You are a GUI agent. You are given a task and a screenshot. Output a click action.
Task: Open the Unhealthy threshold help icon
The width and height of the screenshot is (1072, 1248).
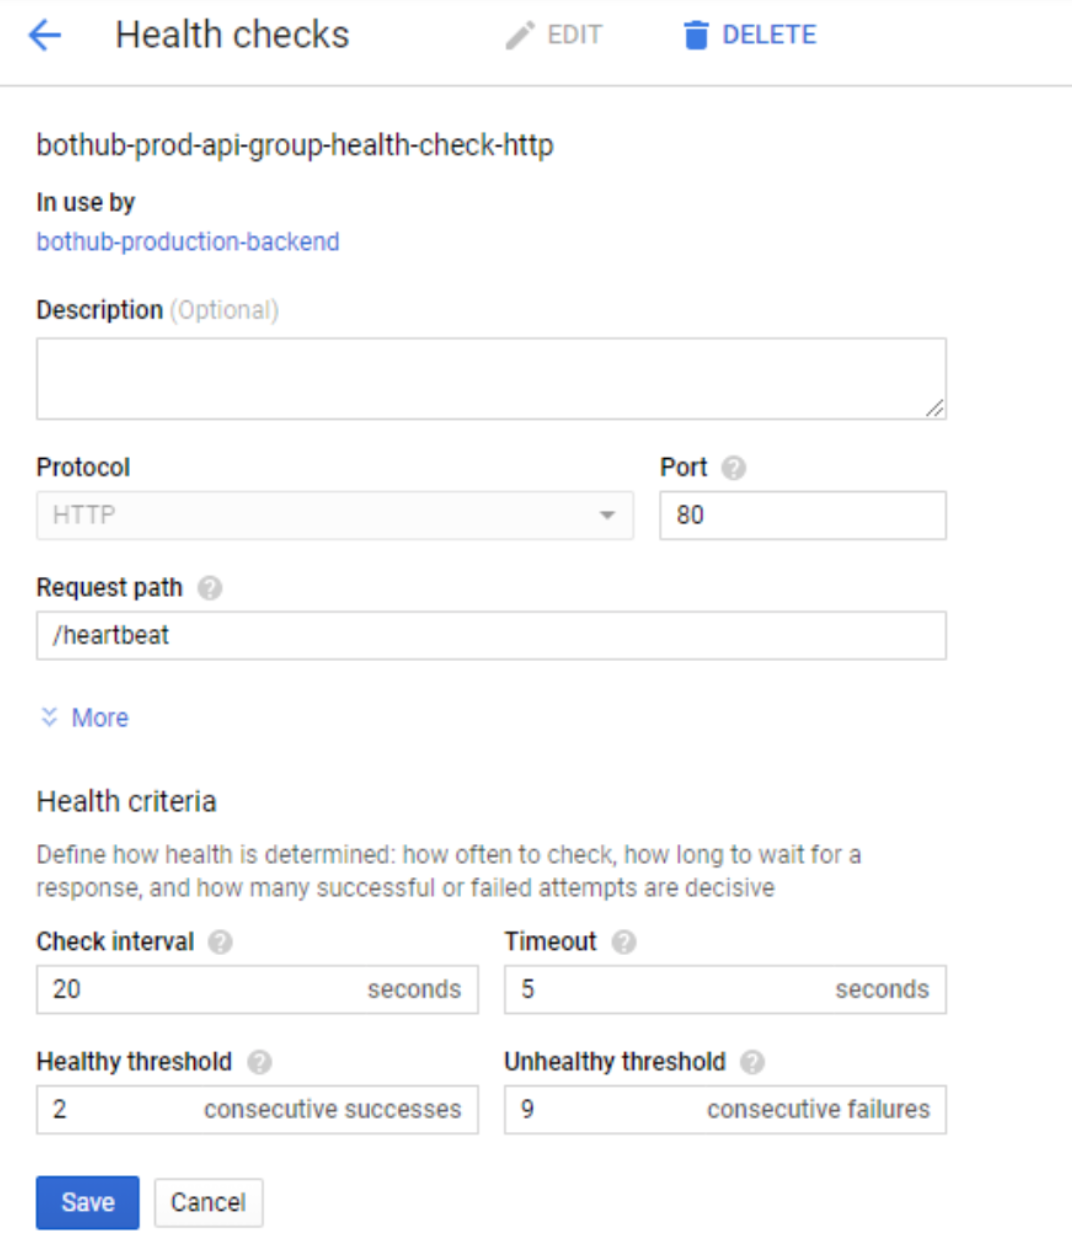coord(752,1062)
